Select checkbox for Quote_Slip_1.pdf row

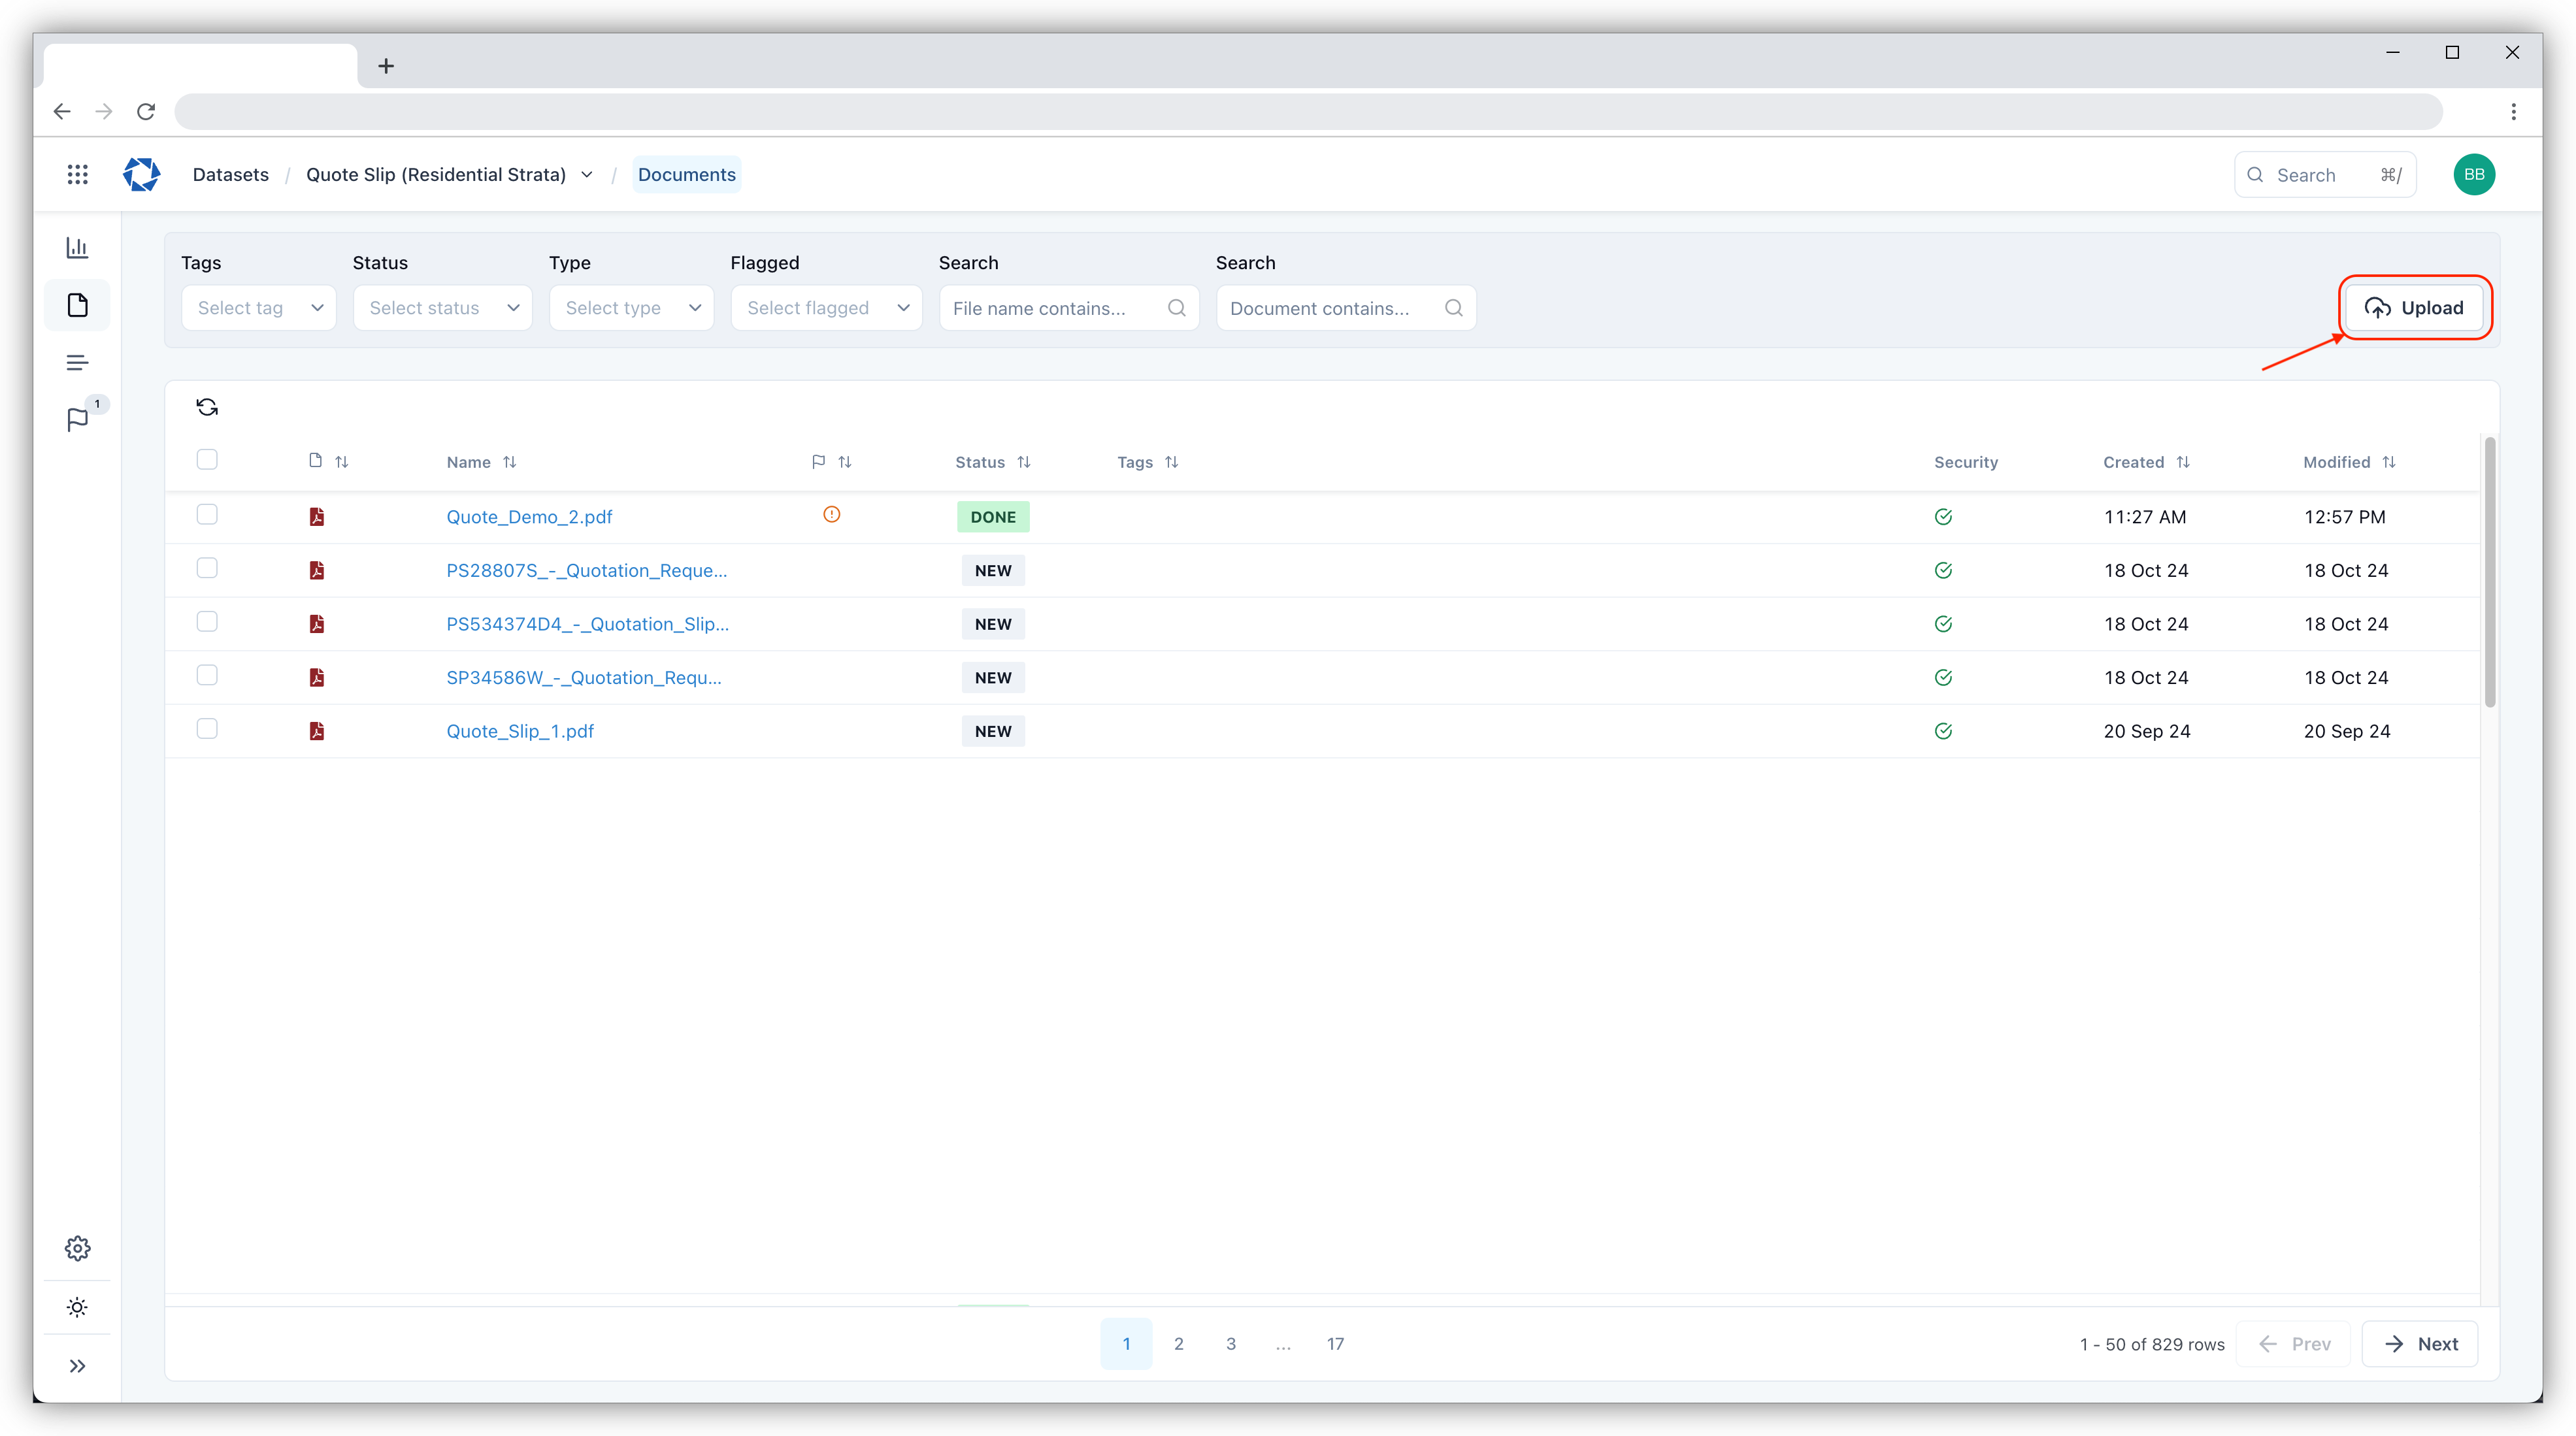pos(207,729)
